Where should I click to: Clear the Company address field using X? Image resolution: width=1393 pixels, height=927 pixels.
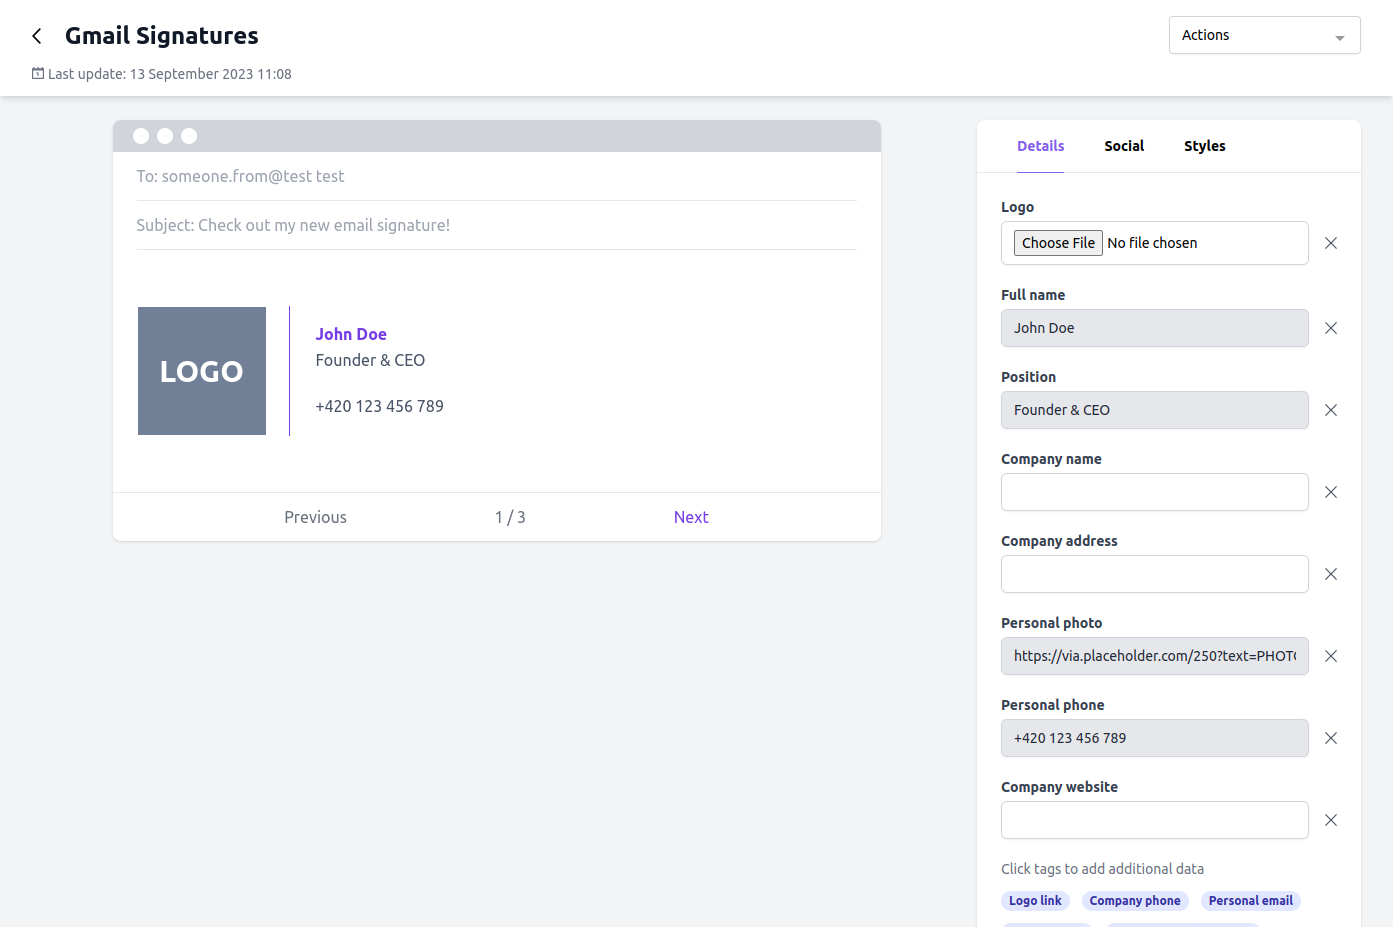pyautogui.click(x=1331, y=574)
